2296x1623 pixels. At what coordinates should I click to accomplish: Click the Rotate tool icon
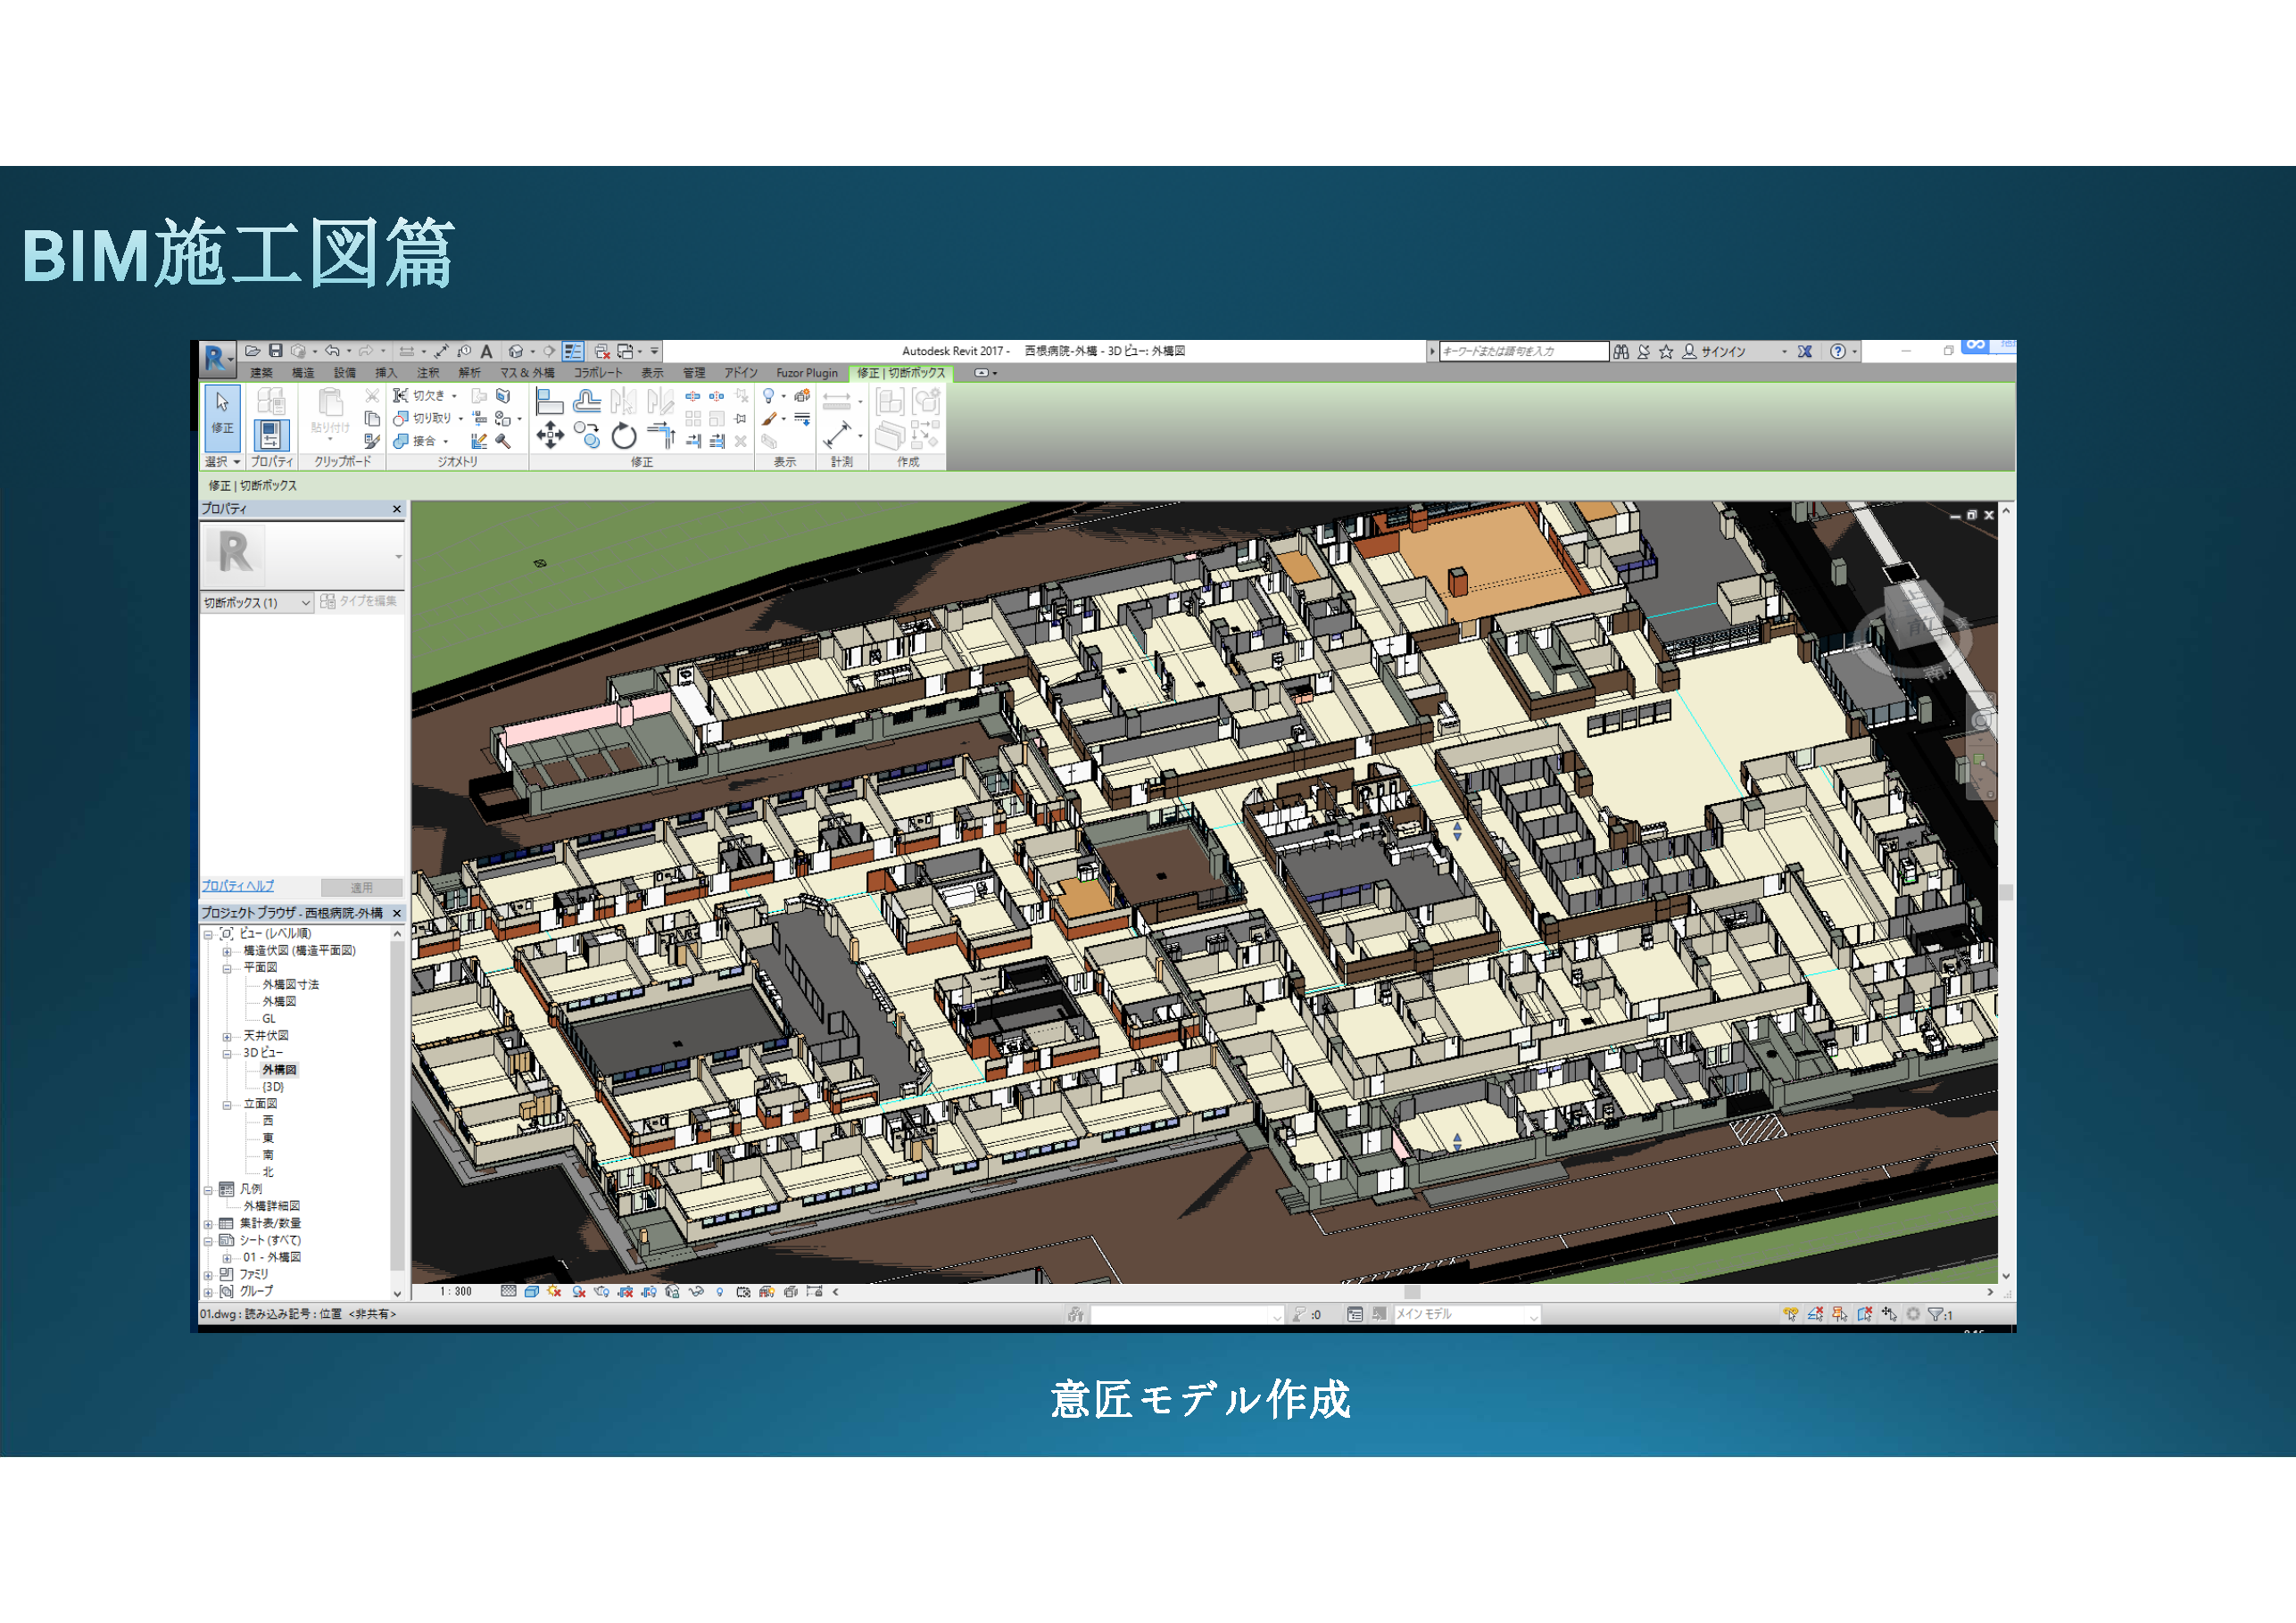coord(624,436)
